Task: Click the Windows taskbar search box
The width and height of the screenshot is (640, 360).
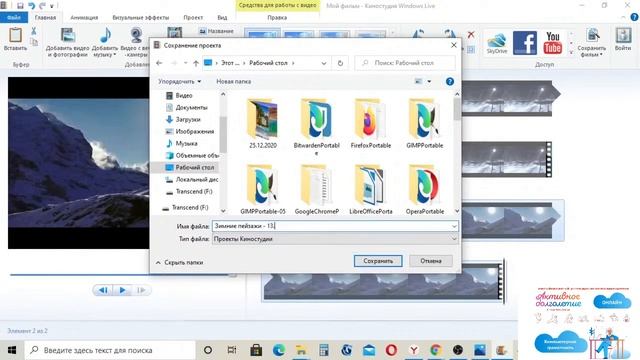Action: (x=110, y=350)
